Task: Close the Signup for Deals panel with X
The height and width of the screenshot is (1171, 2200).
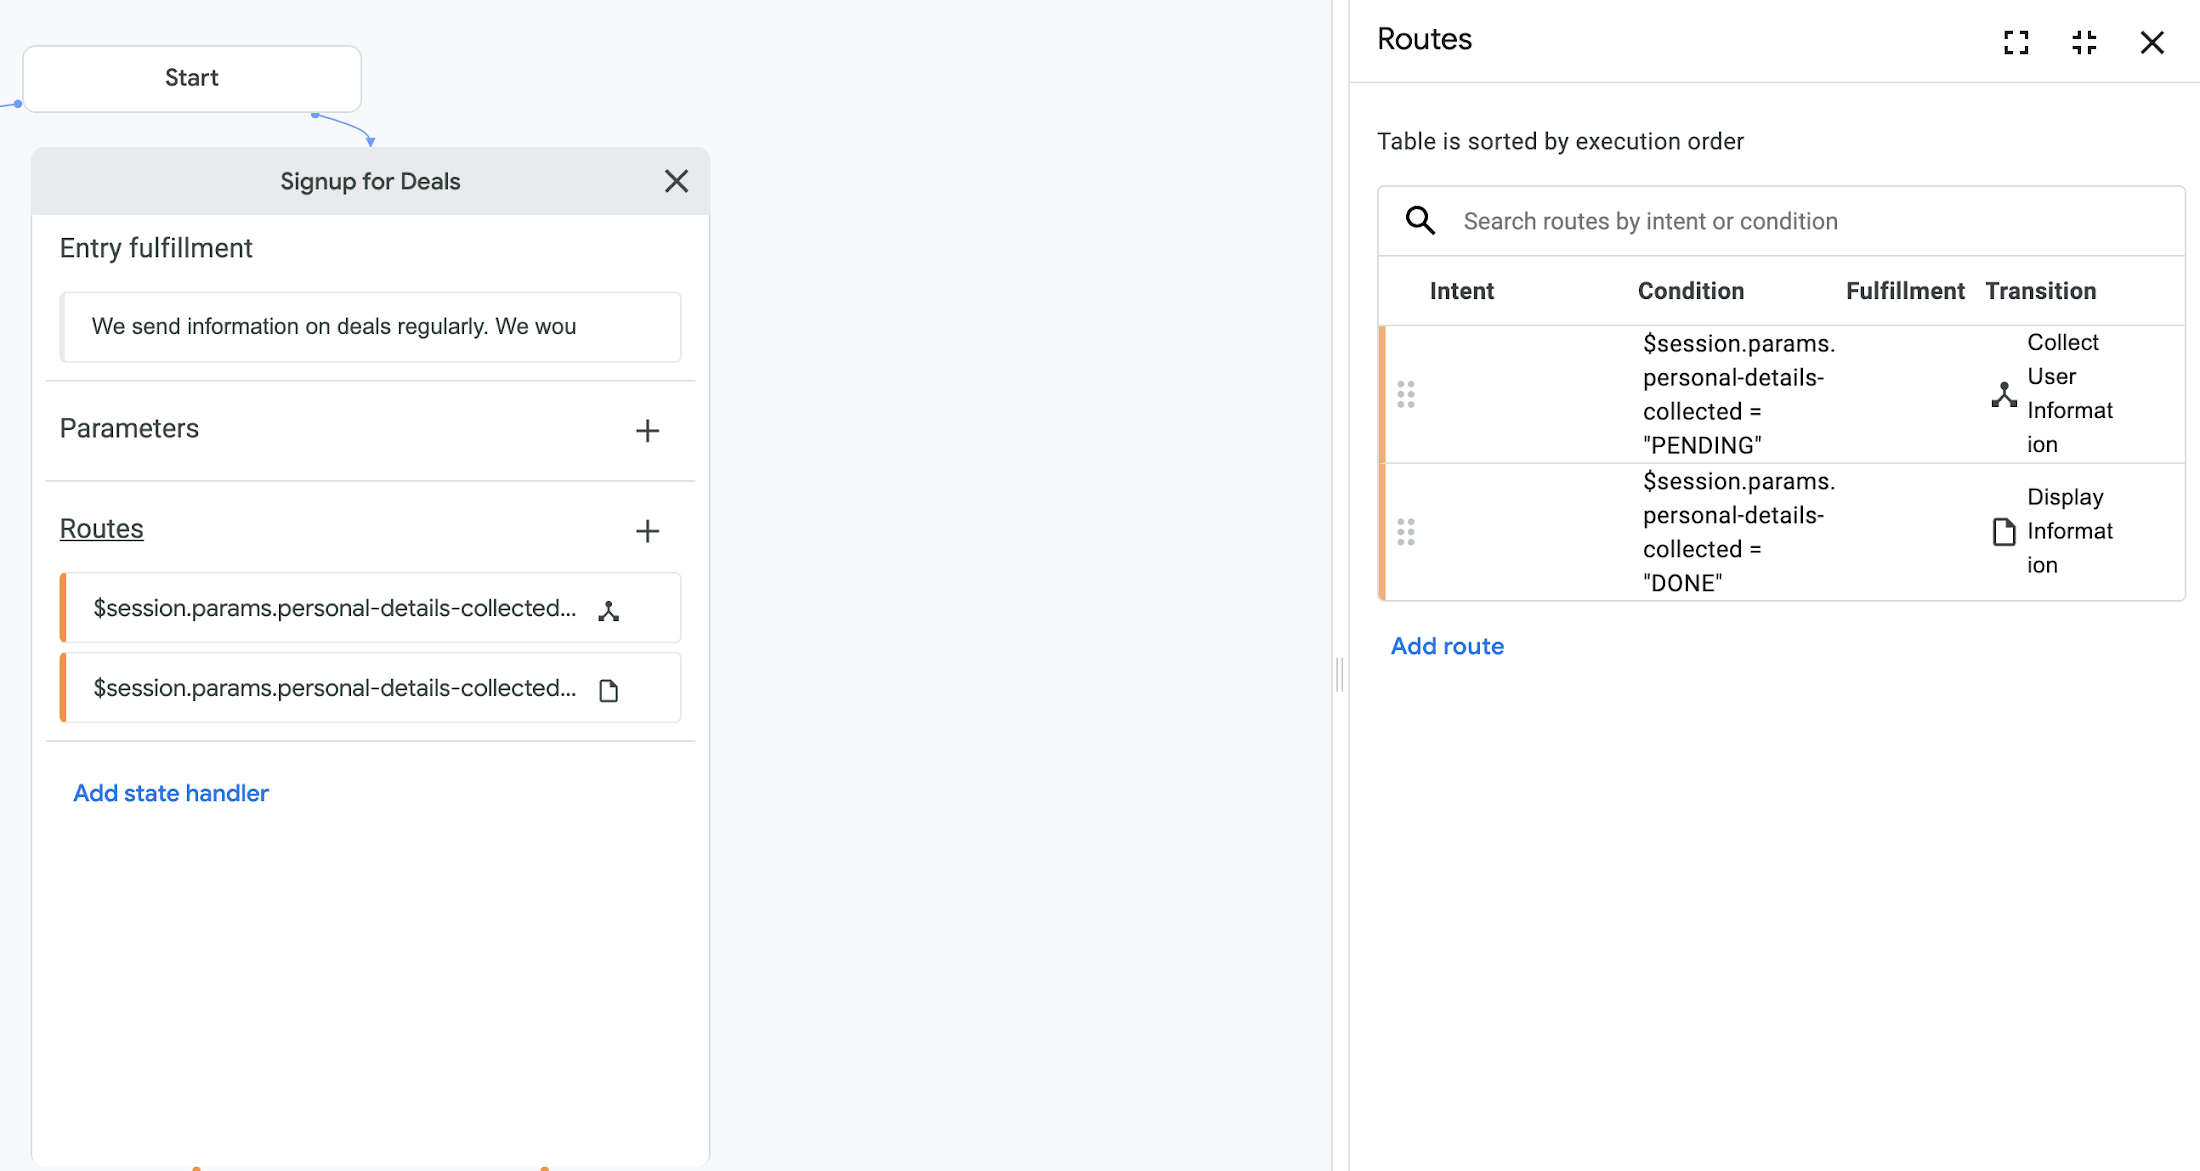Action: (675, 180)
